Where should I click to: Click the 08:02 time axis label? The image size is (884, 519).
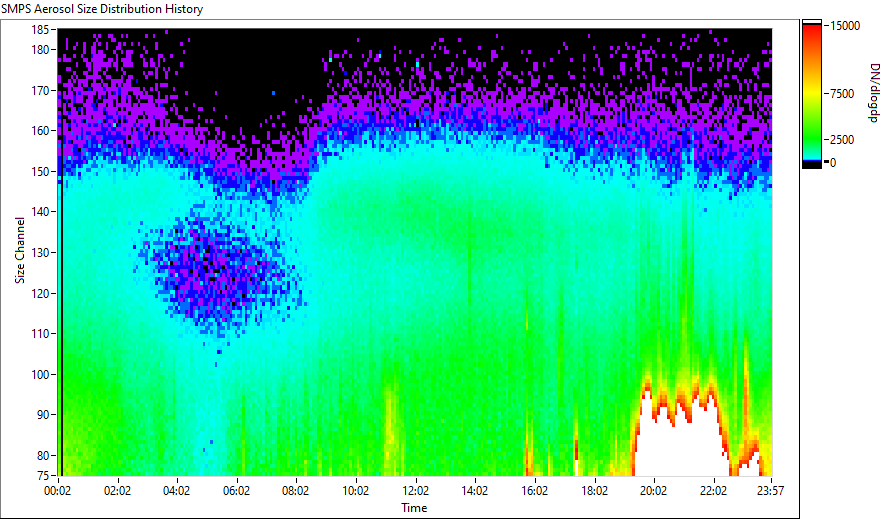click(295, 491)
